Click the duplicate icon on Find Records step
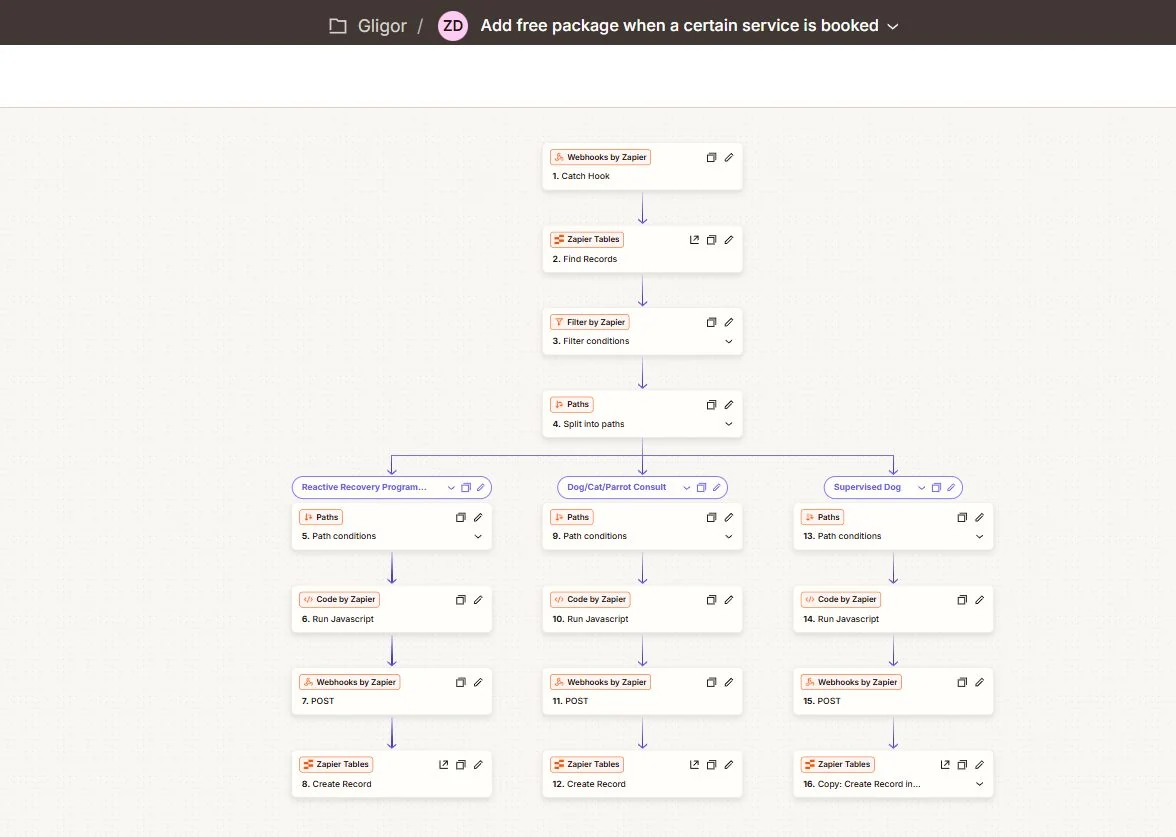1176x837 pixels. click(x=711, y=240)
